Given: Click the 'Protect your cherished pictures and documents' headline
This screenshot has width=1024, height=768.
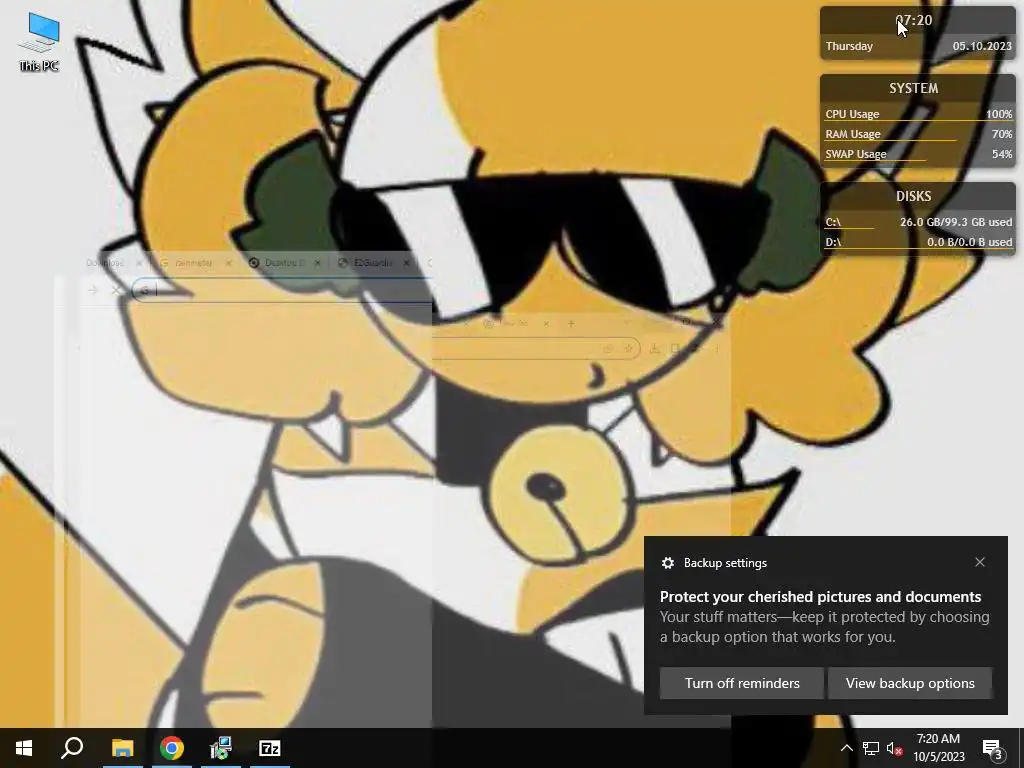Looking at the screenshot, I should coord(820,597).
